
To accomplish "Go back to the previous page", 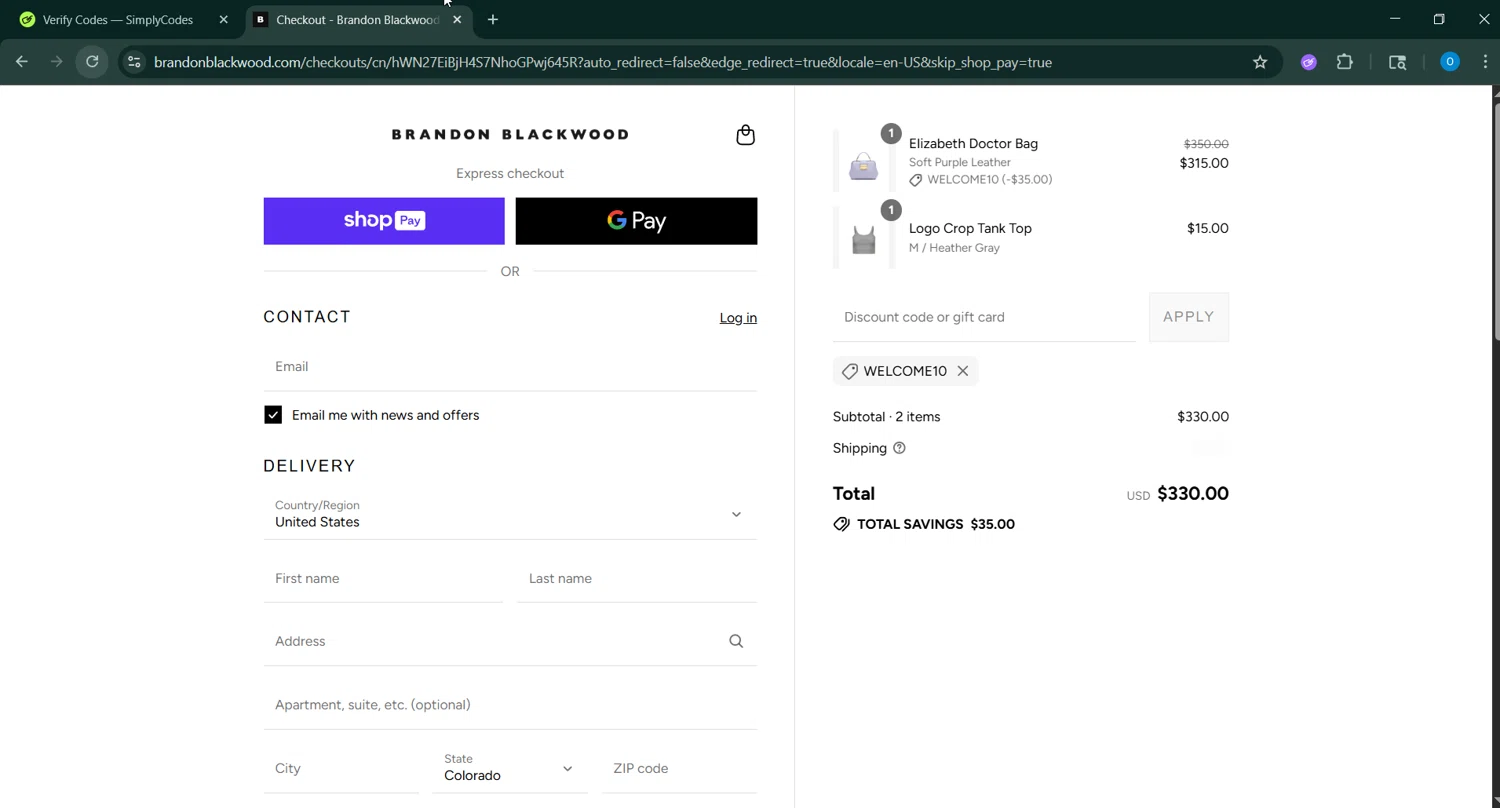I will point(22,62).
